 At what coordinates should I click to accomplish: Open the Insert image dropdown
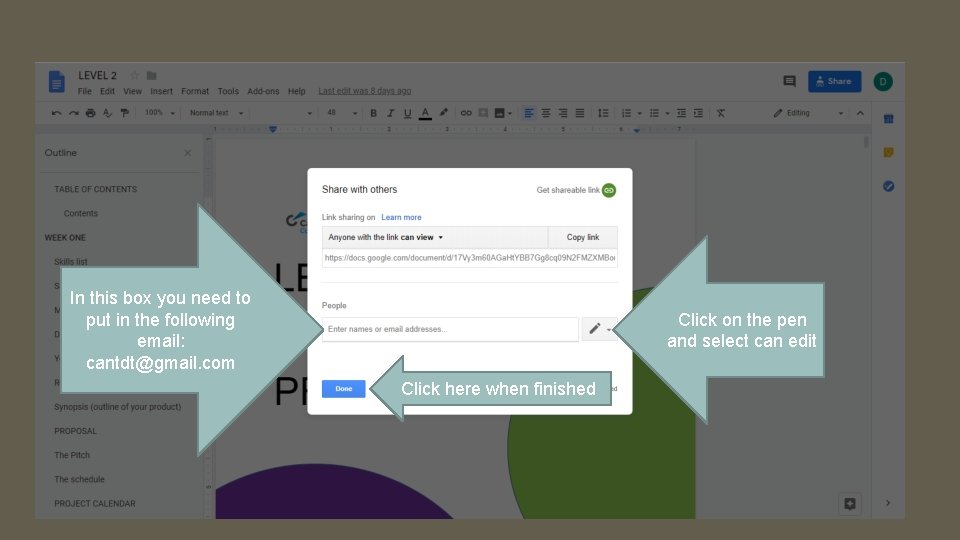pos(503,113)
